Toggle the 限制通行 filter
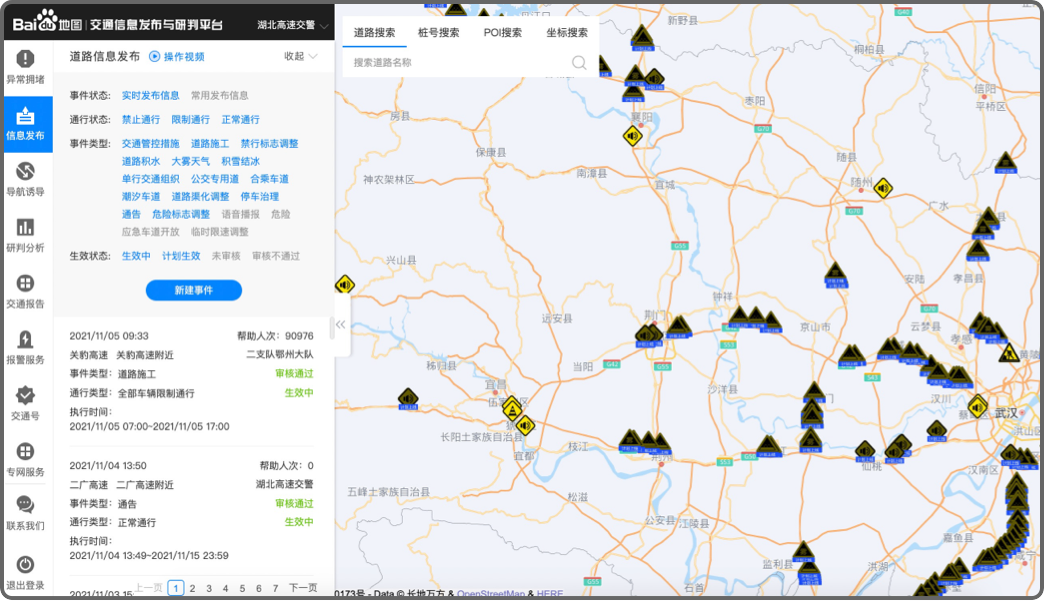Viewport: 1044px width, 602px height. tap(190, 120)
